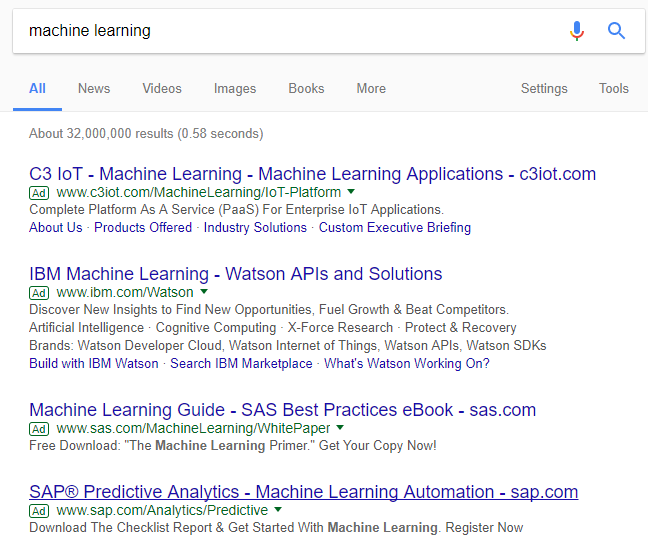Open the arrow after sap.com/Analytics/Predictive
This screenshot has height=545, width=648.
coord(278,509)
